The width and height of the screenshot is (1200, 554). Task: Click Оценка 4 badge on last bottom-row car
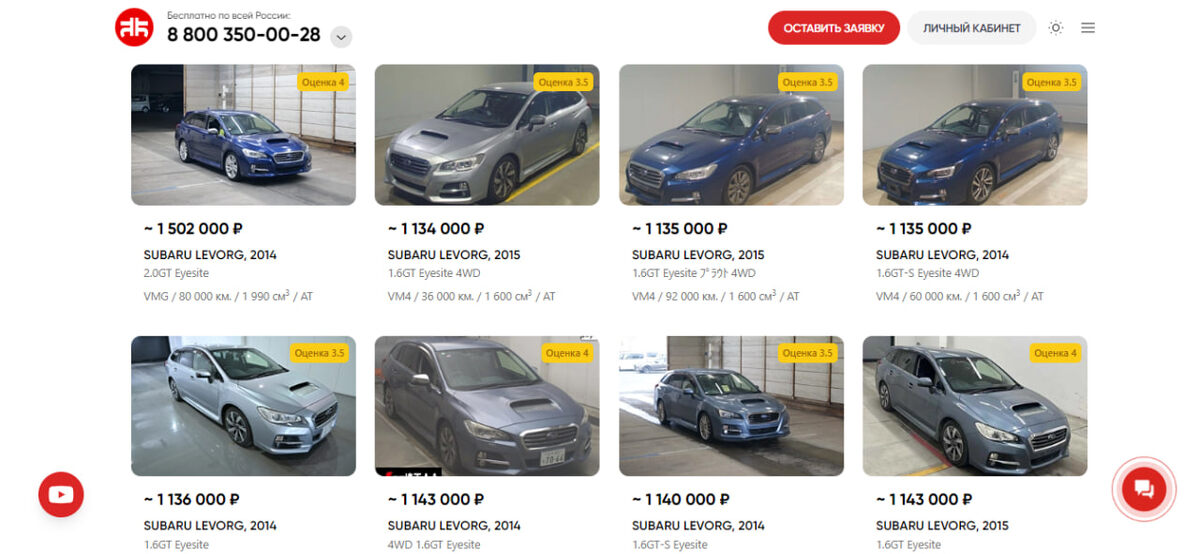coord(1054,353)
